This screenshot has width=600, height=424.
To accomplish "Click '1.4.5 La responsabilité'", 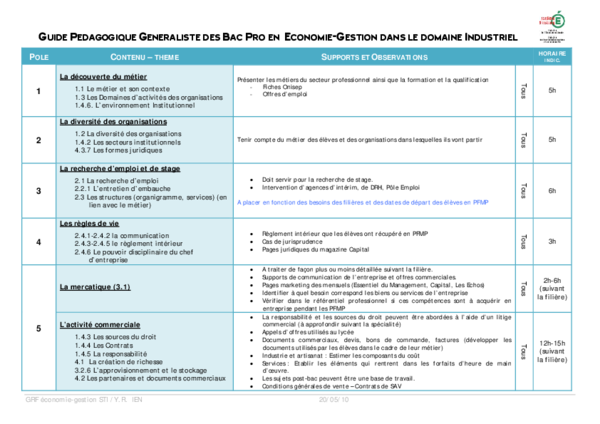I will 111,354.
